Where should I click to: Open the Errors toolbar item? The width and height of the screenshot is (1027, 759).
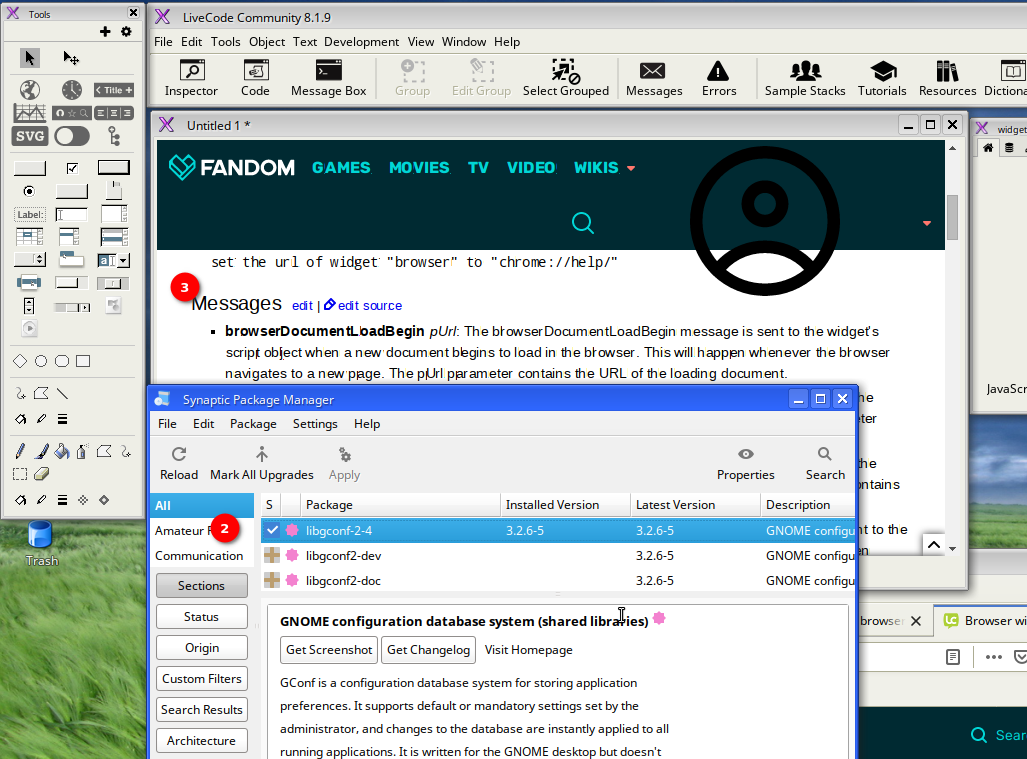(719, 78)
